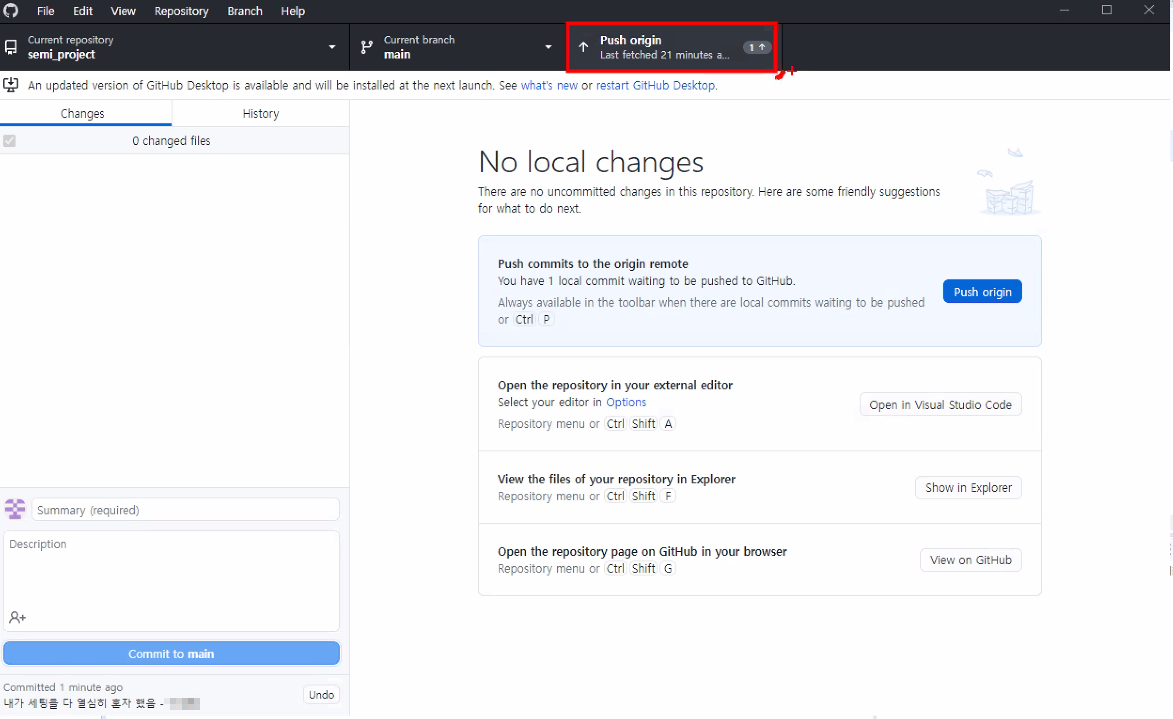The height and width of the screenshot is (719, 1173).
Task: Toggle the select all changed files checkbox
Action: coord(9,141)
